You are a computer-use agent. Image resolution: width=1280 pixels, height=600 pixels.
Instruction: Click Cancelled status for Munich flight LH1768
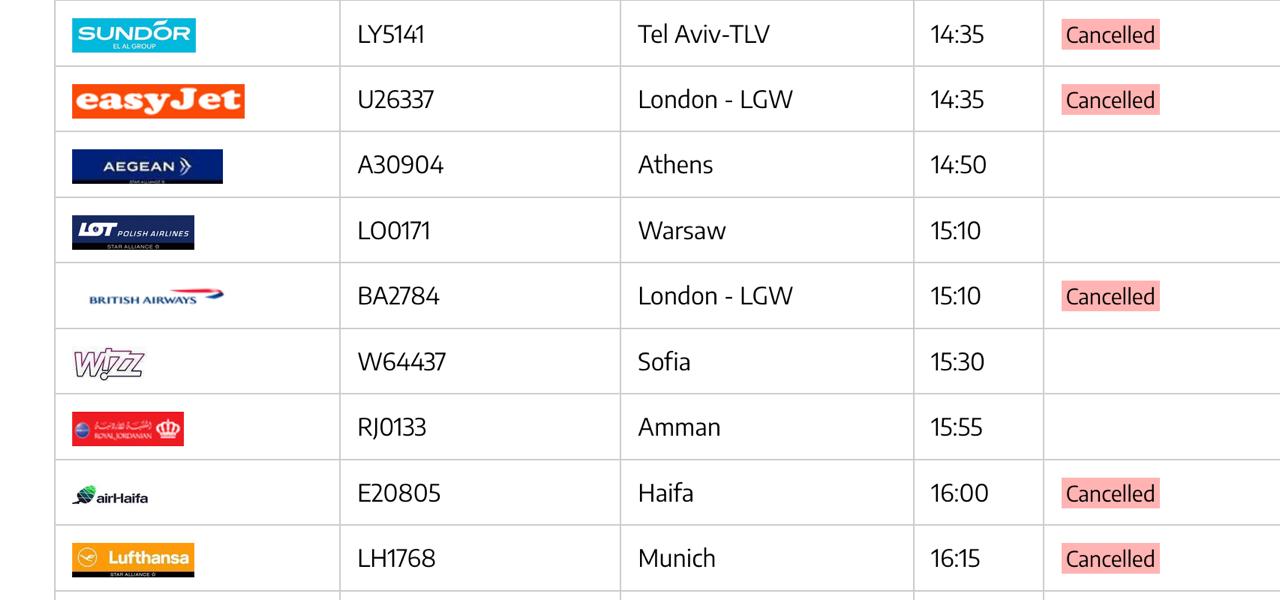tap(1110, 559)
